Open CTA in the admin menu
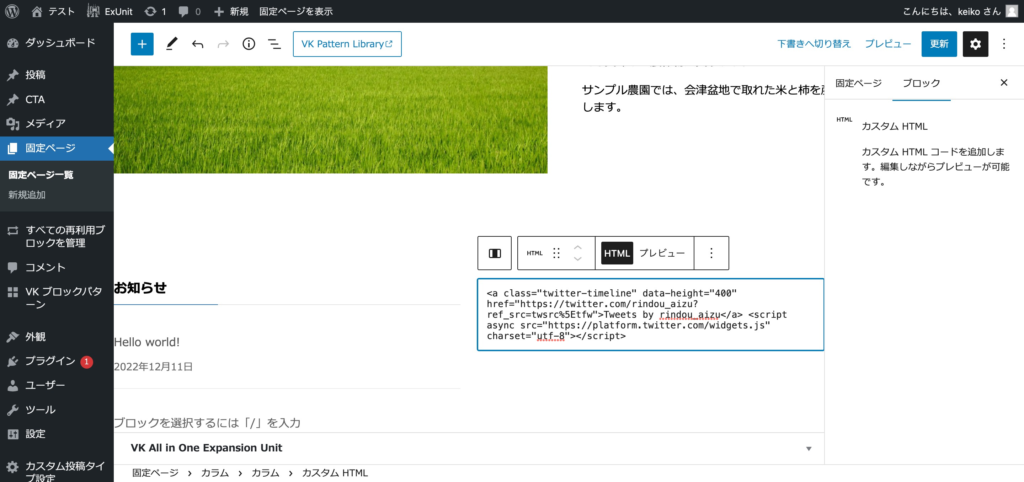 pyautogui.click(x=57, y=99)
